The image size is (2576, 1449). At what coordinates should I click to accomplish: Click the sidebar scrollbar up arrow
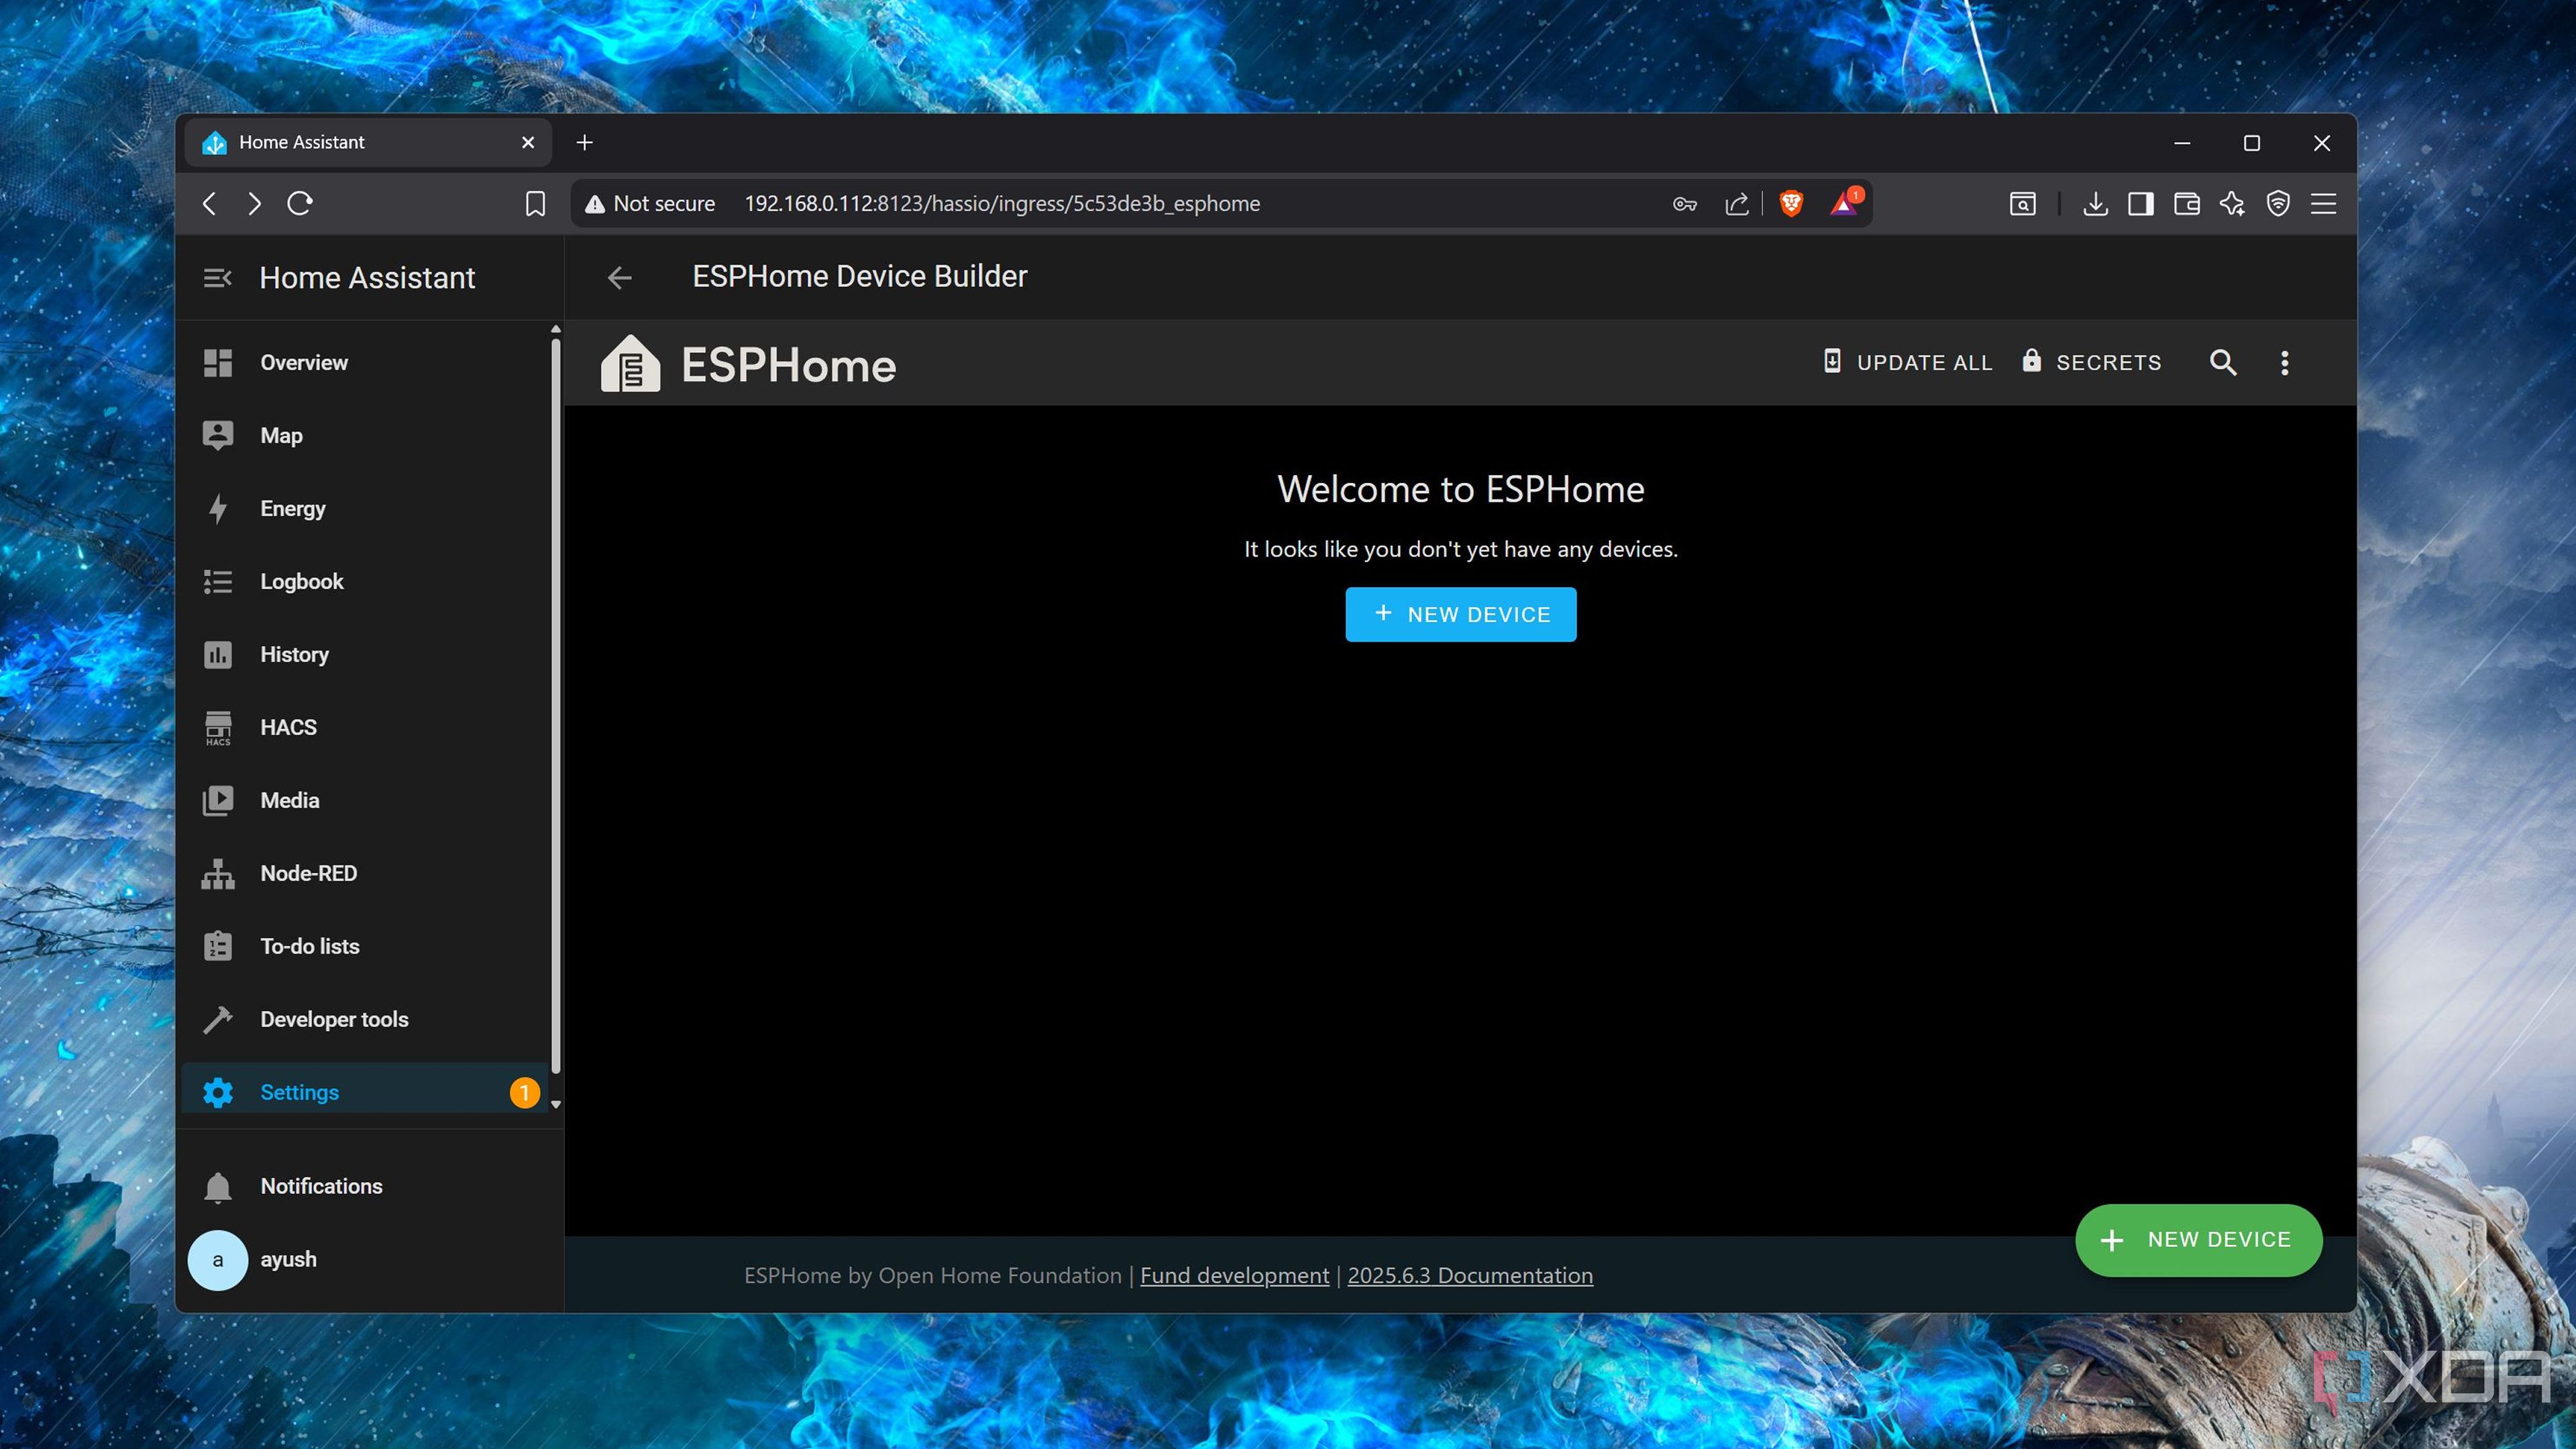pyautogui.click(x=556, y=329)
